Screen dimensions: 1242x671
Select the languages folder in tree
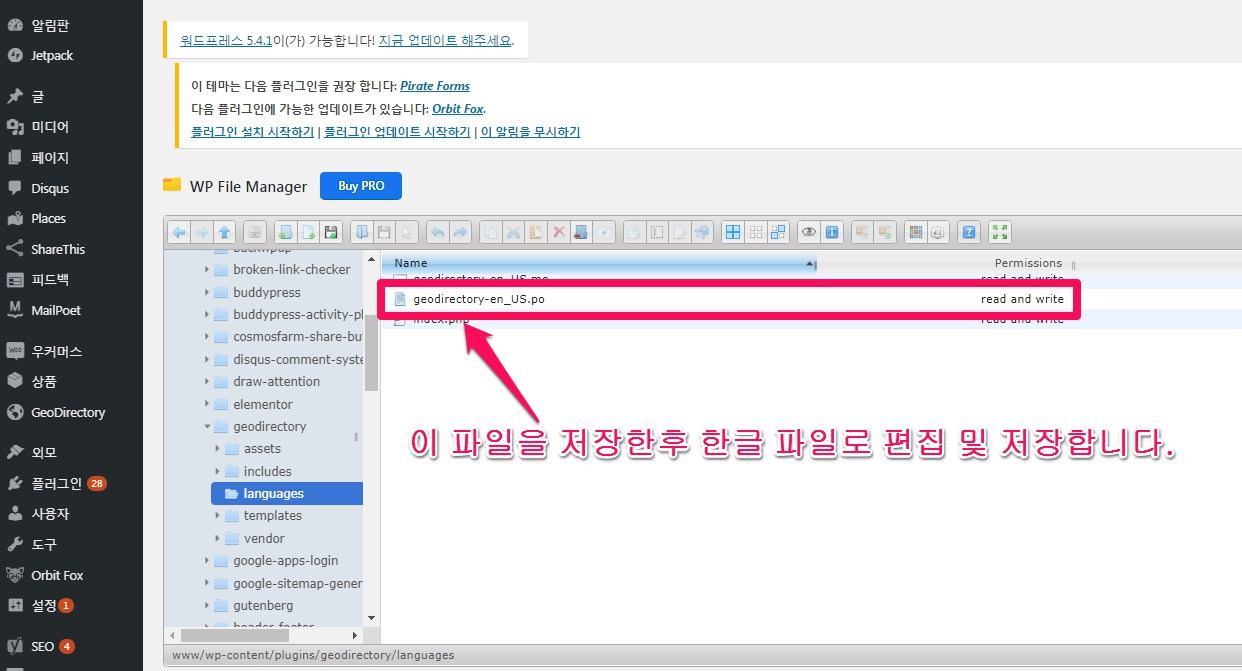[x=287, y=493]
